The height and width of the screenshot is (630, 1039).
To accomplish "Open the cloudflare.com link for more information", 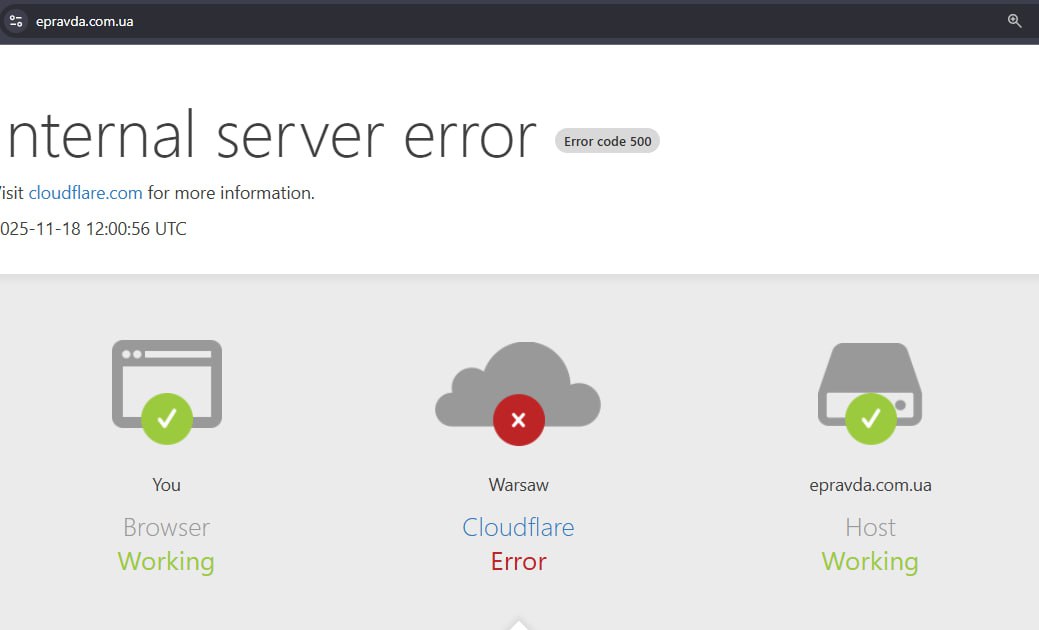I will tap(85, 193).
